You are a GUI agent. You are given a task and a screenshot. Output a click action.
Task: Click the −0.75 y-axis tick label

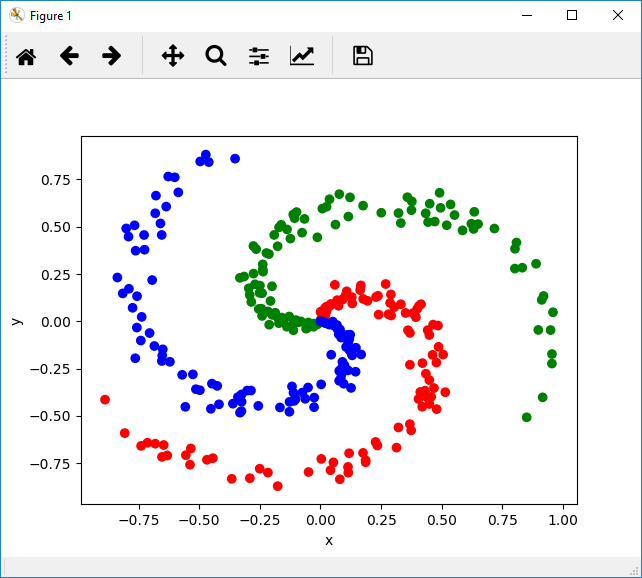[50, 464]
